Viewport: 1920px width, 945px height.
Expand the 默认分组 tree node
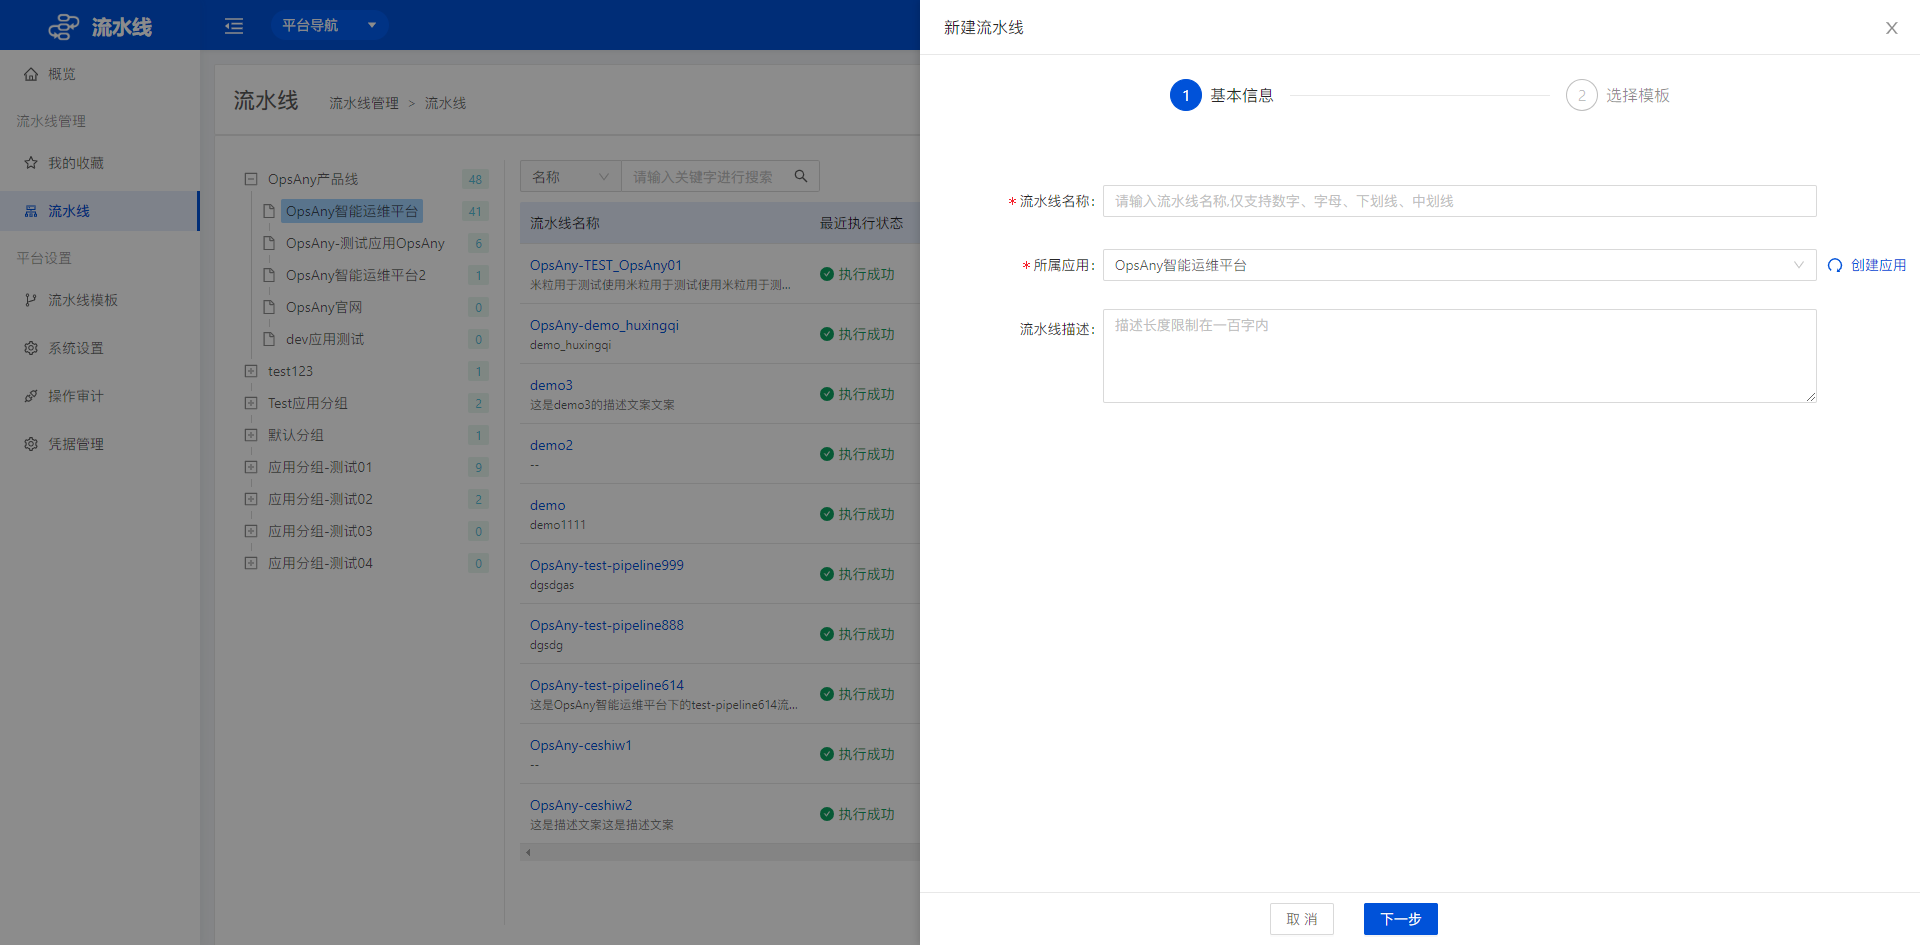coord(251,435)
